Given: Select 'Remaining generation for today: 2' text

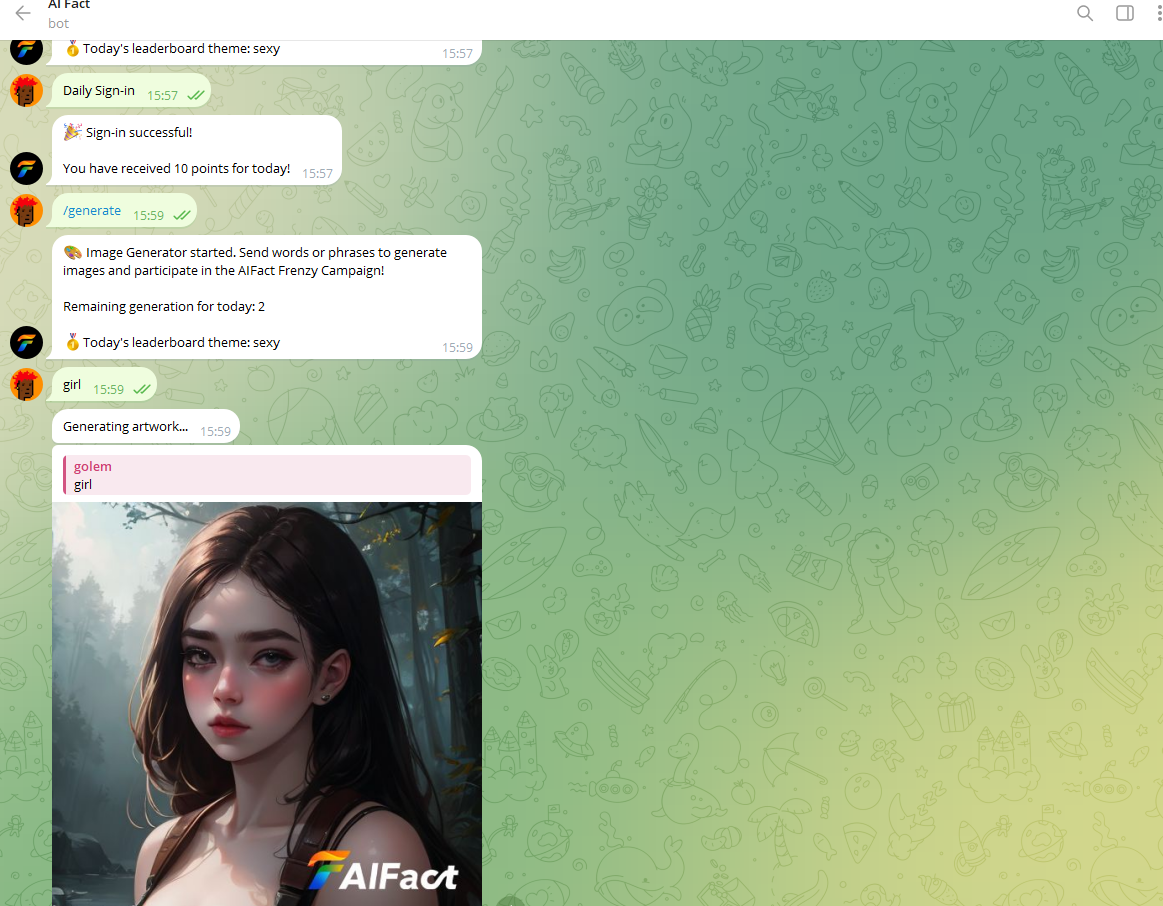Looking at the screenshot, I should pyautogui.click(x=164, y=306).
